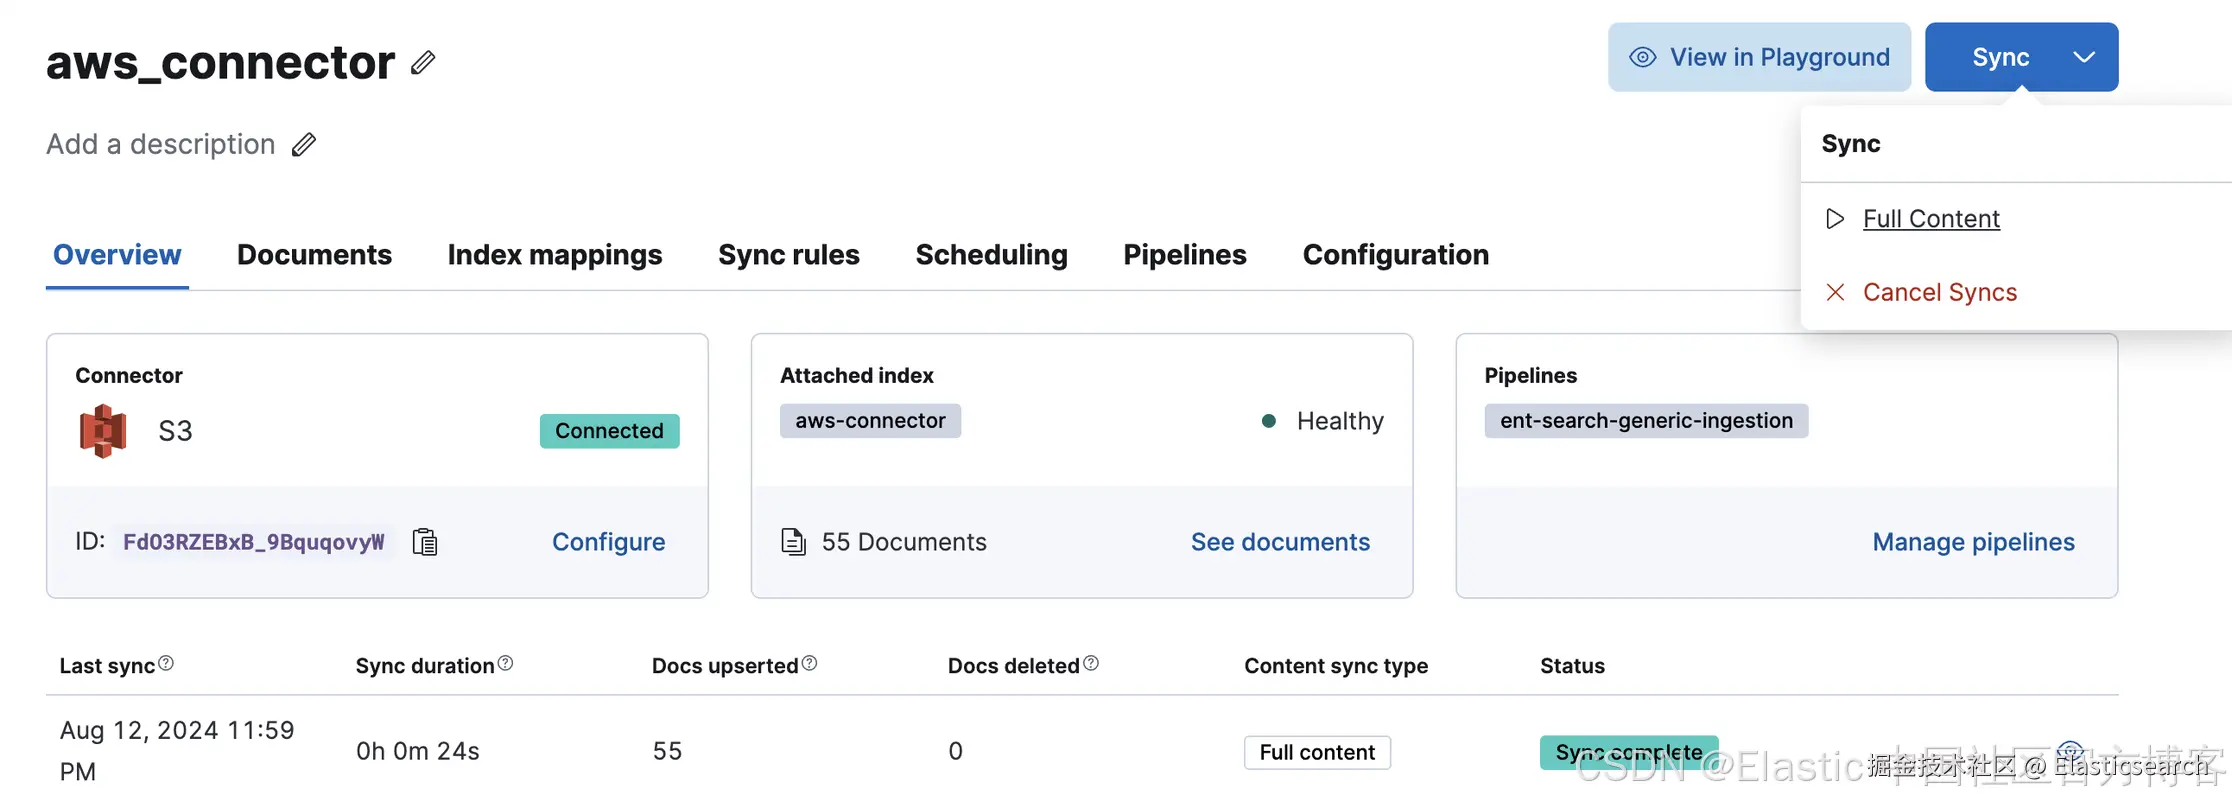Copy the connector ID with clipboard icon
Screen dimensions: 2232x802
(x=425, y=542)
